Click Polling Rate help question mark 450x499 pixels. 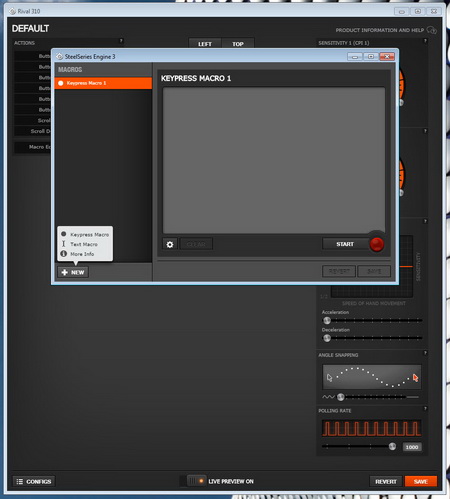425,409
